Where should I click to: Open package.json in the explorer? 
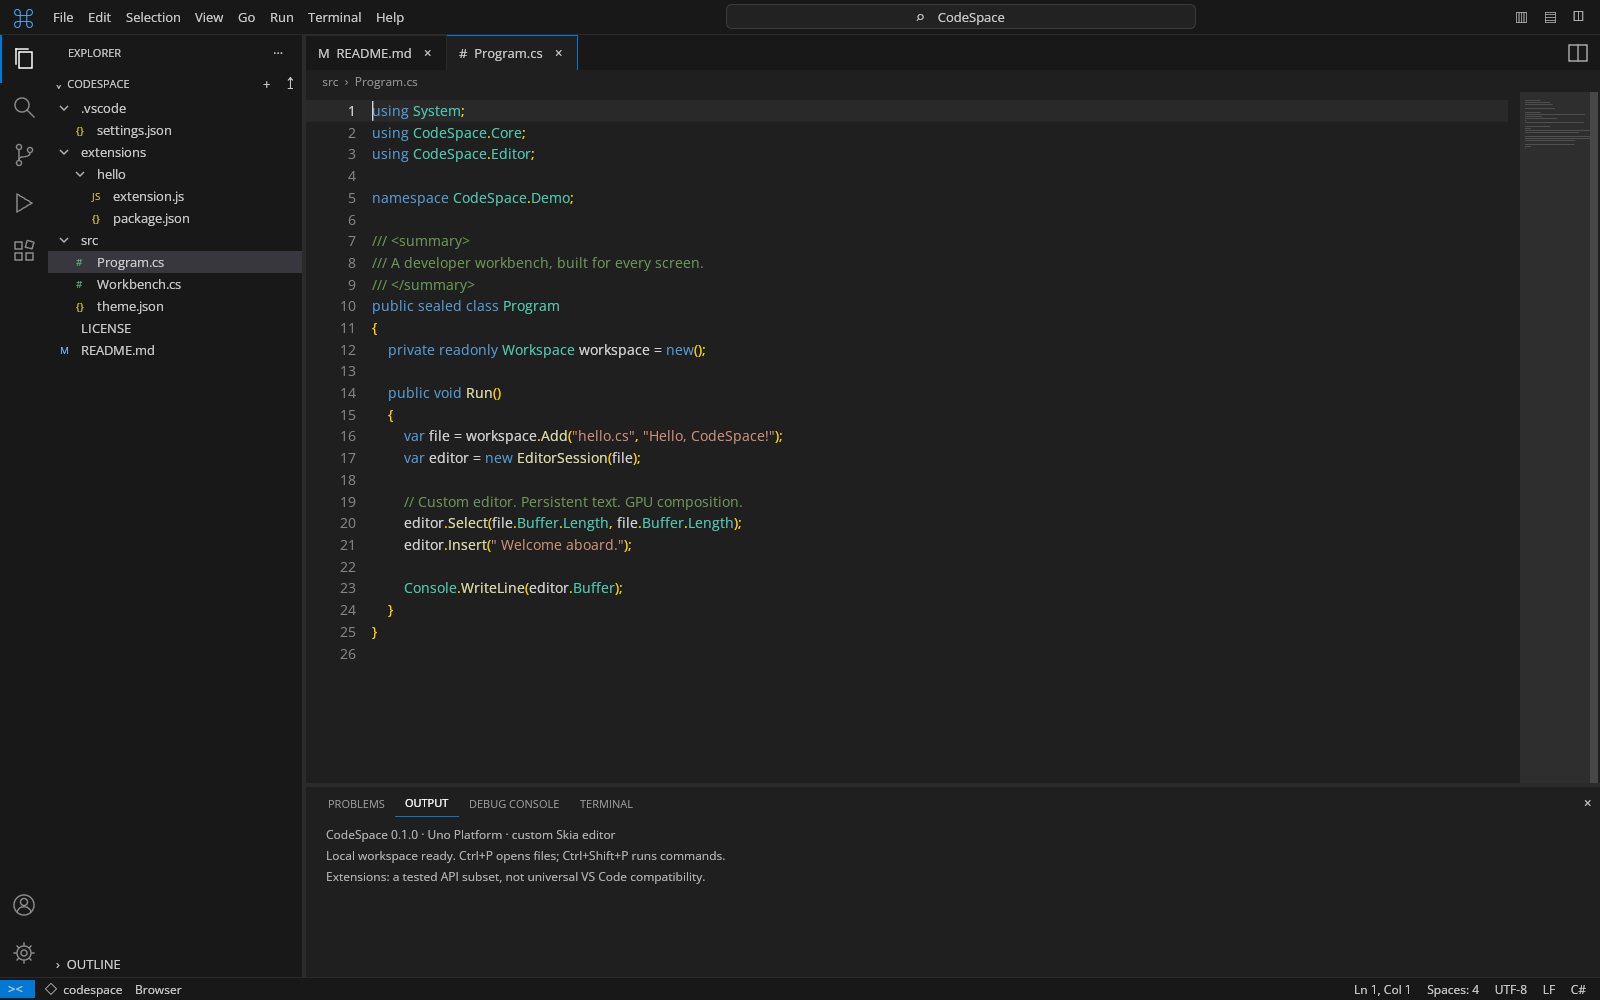tap(175, 218)
